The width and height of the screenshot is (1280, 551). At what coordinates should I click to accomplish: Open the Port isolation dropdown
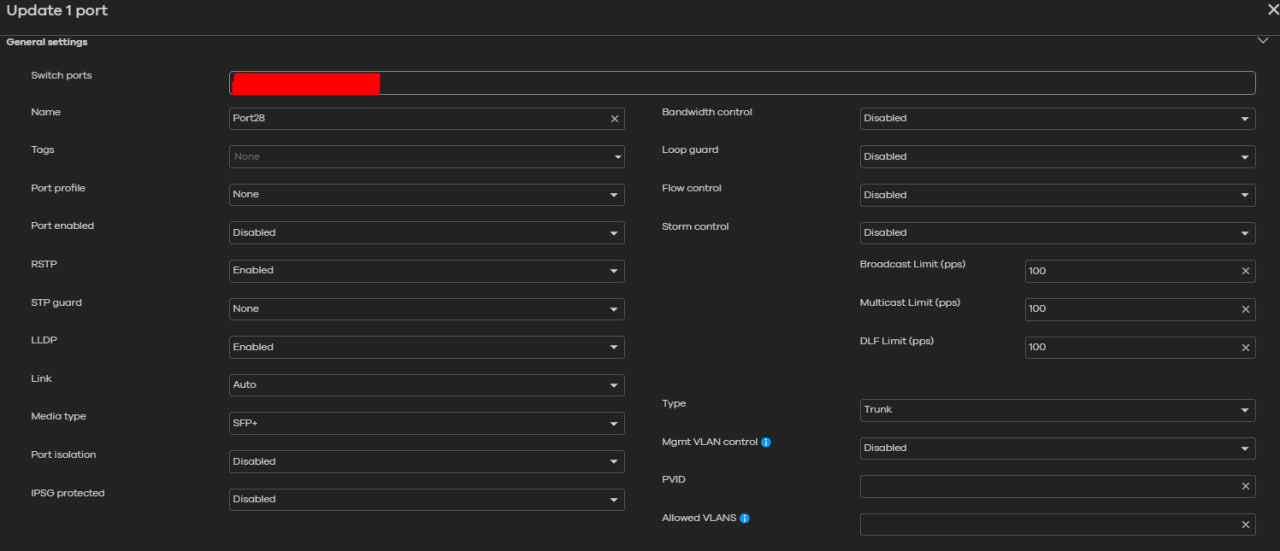click(x=427, y=461)
